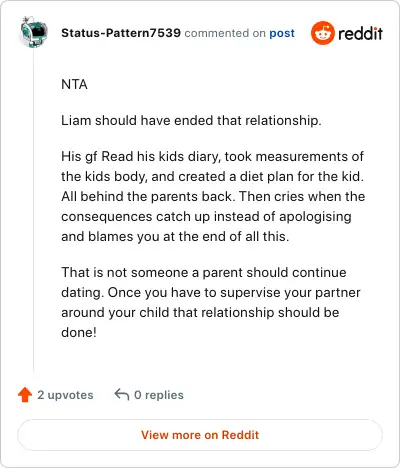Click the orange Reddit Snoo logo
This screenshot has height=468, width=400.
[322, 33]
